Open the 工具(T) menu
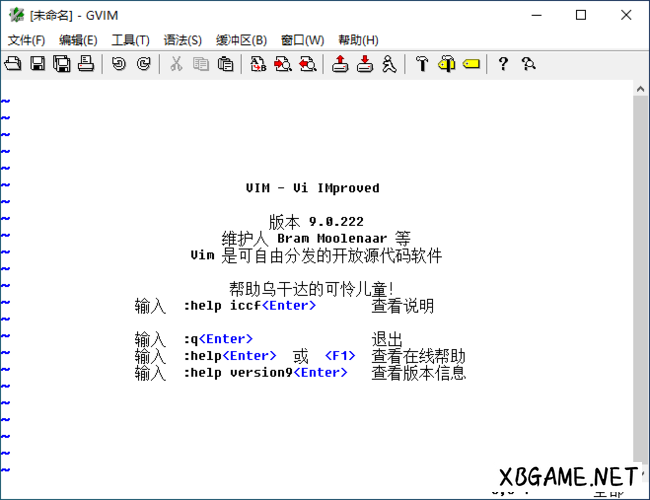 tap(130, 40)
